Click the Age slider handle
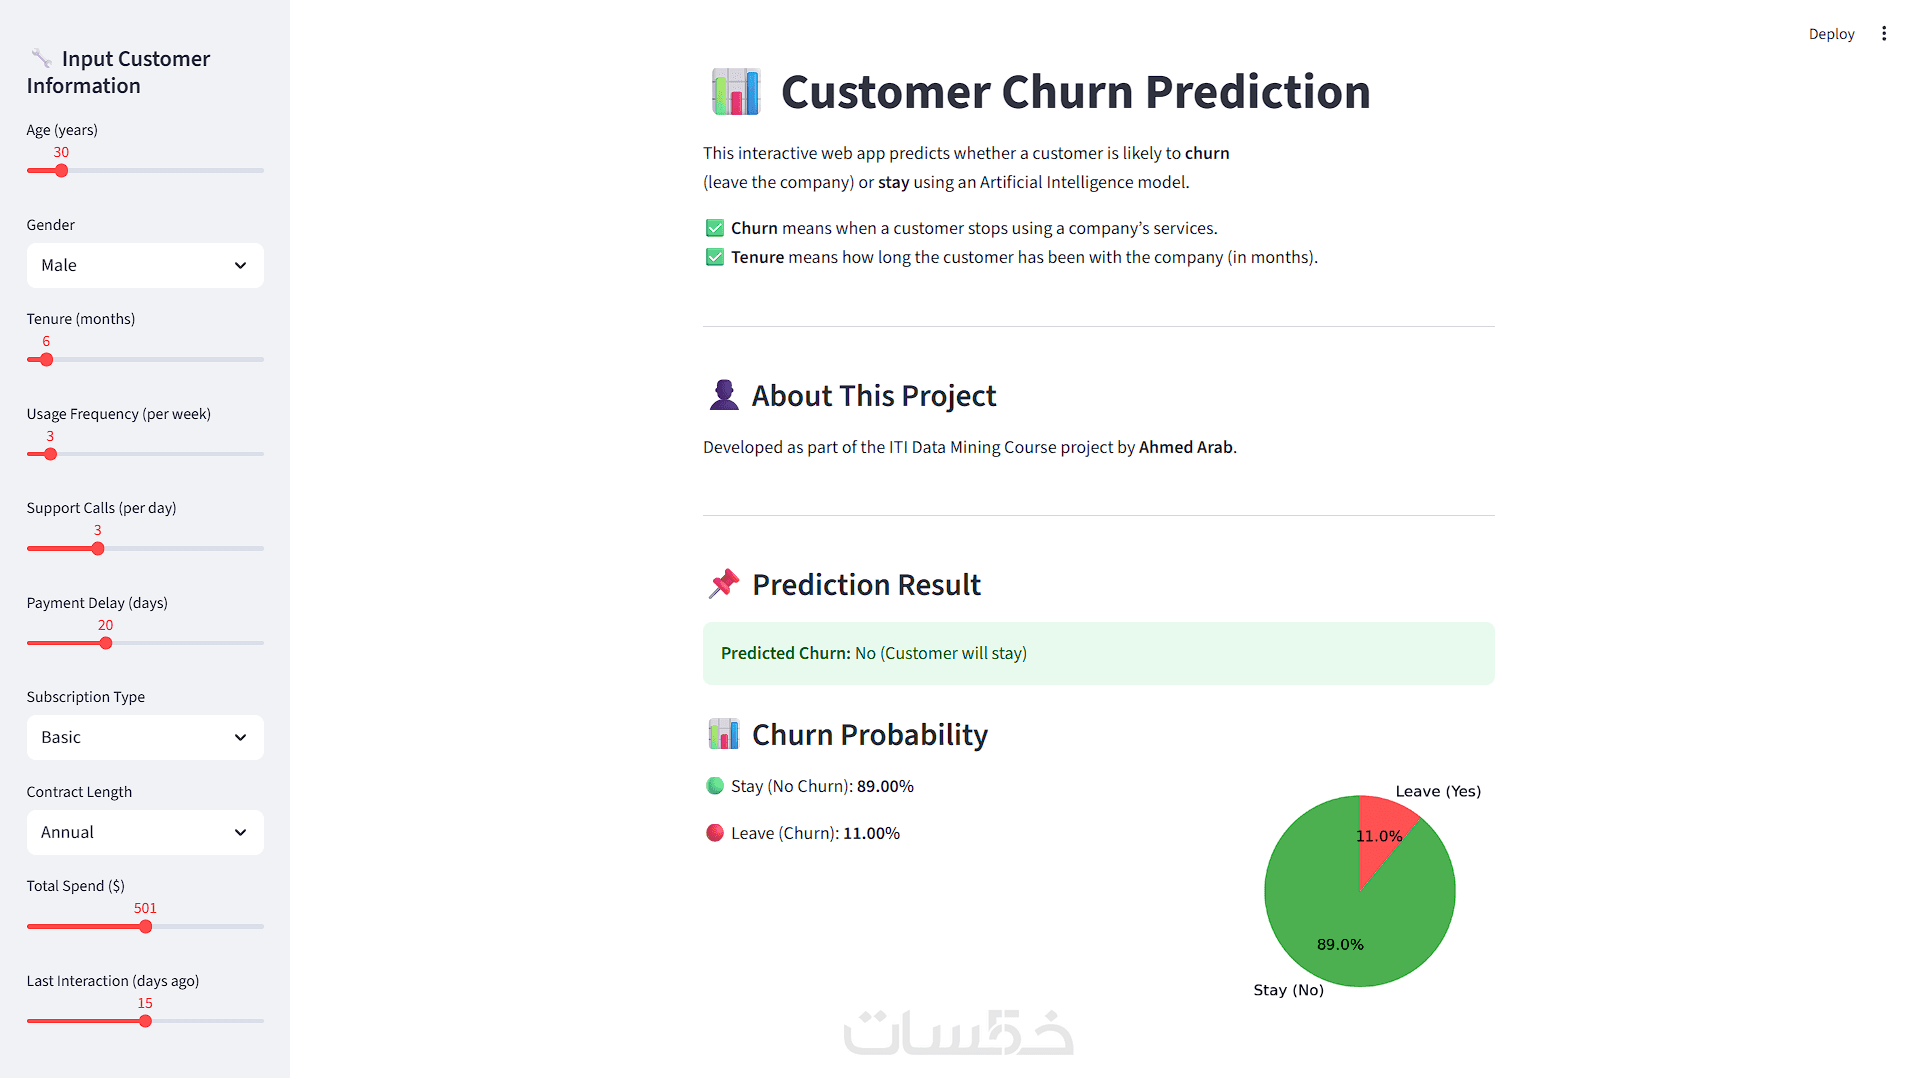Screen dimensions: 1918x1078 [x=61, y=171]
